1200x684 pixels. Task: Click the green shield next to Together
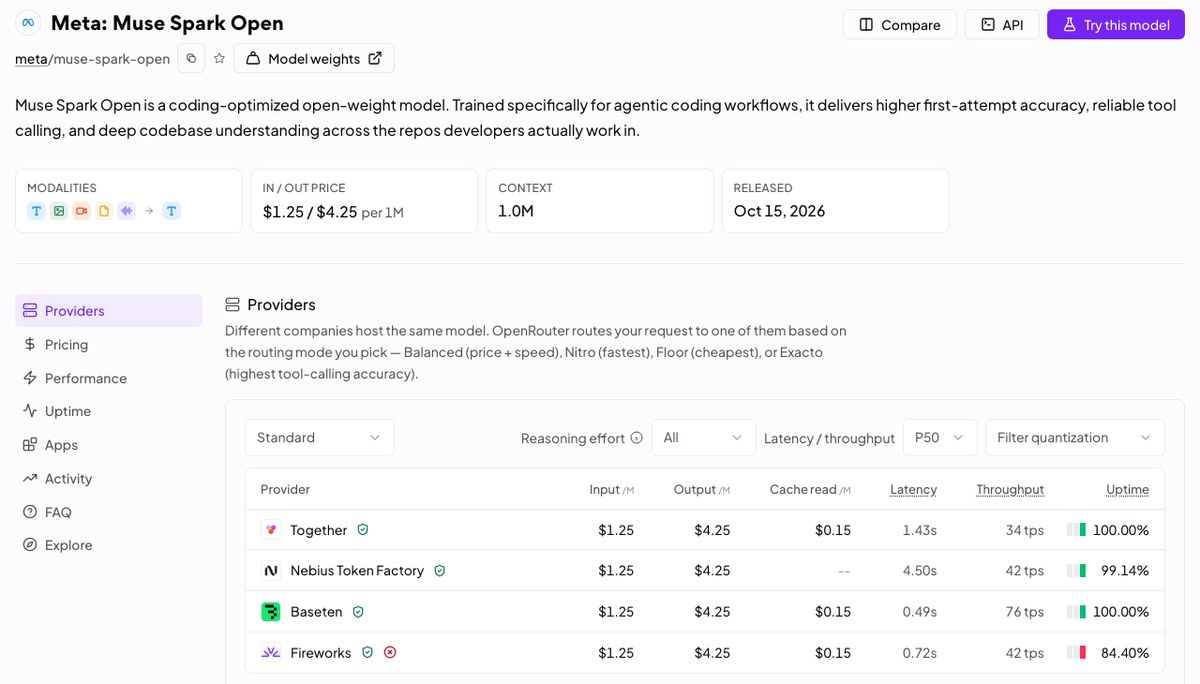363,530
